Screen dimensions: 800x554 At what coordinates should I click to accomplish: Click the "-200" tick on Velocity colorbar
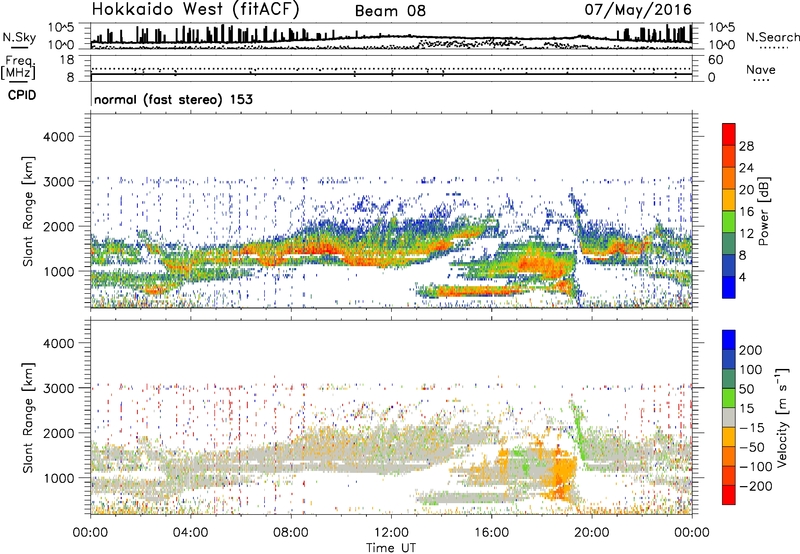click(756, 486)
